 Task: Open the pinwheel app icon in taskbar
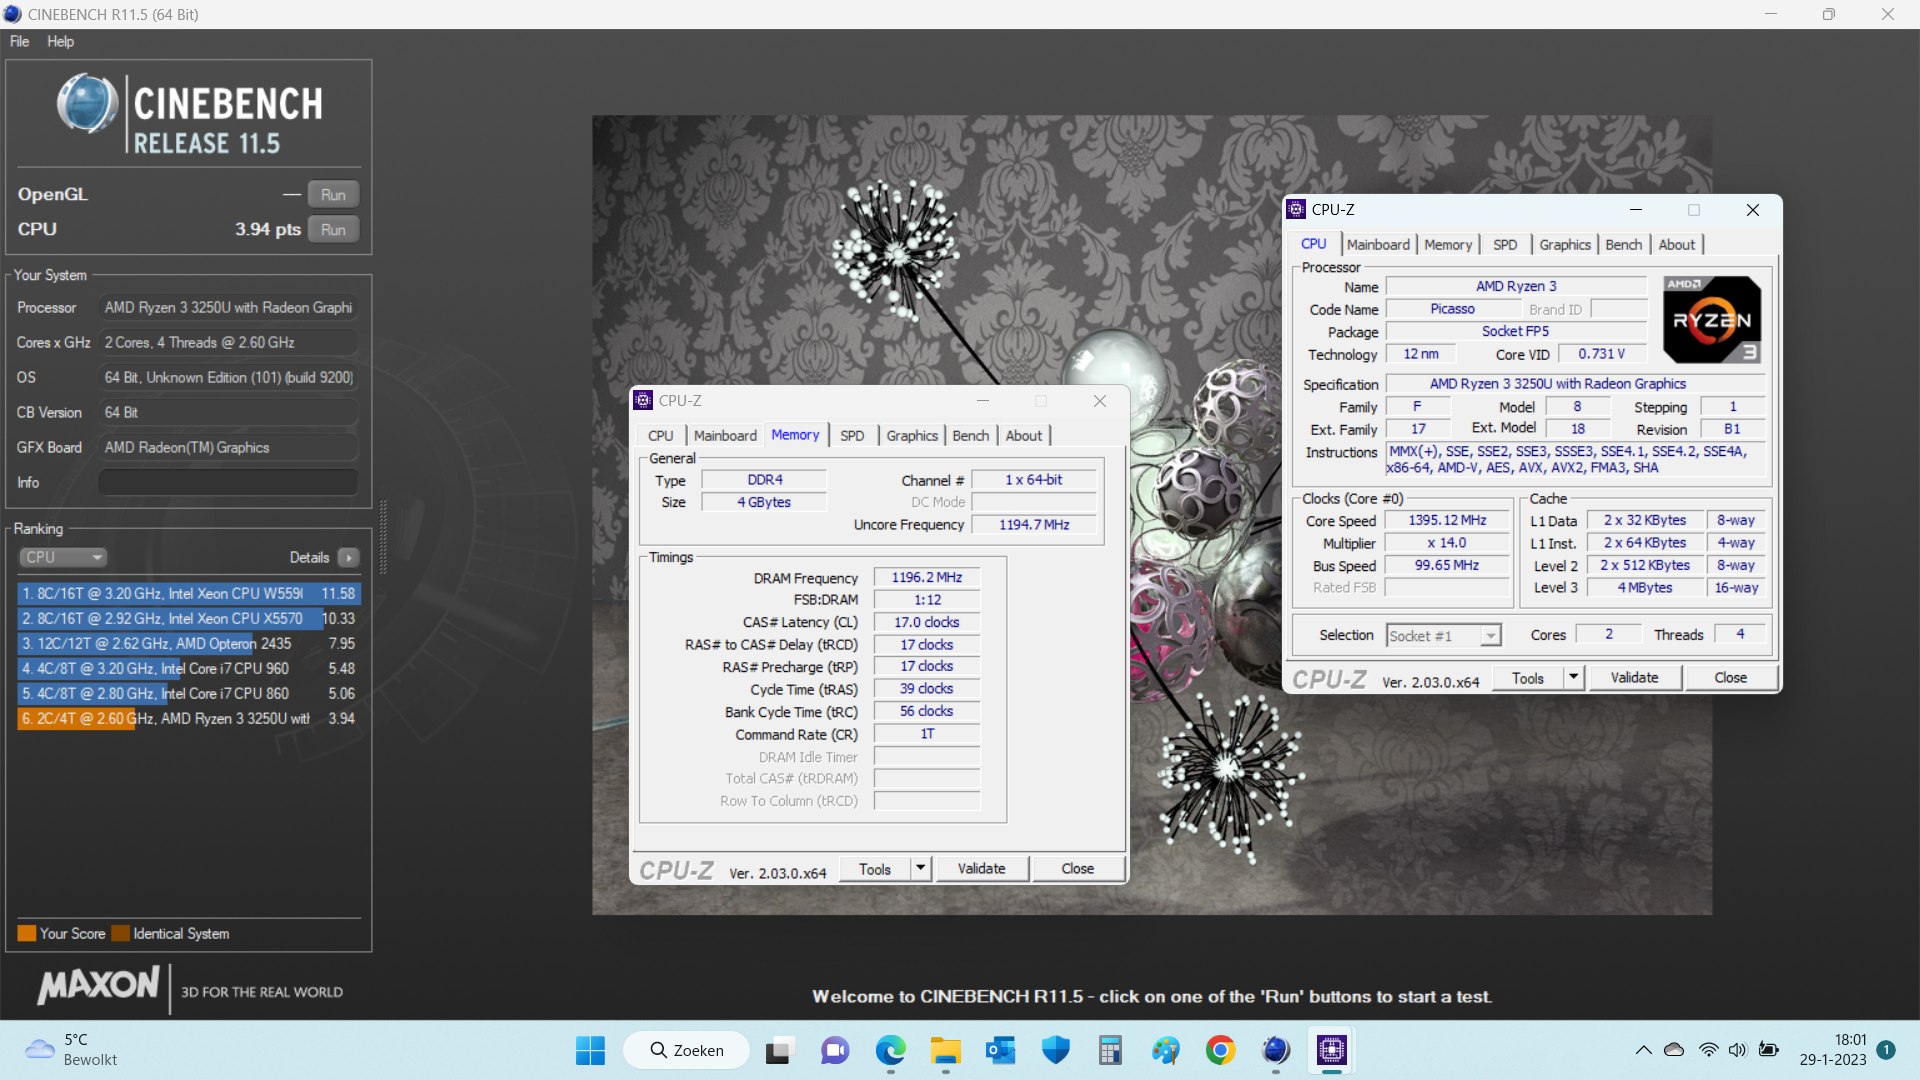point(1165,1050)
